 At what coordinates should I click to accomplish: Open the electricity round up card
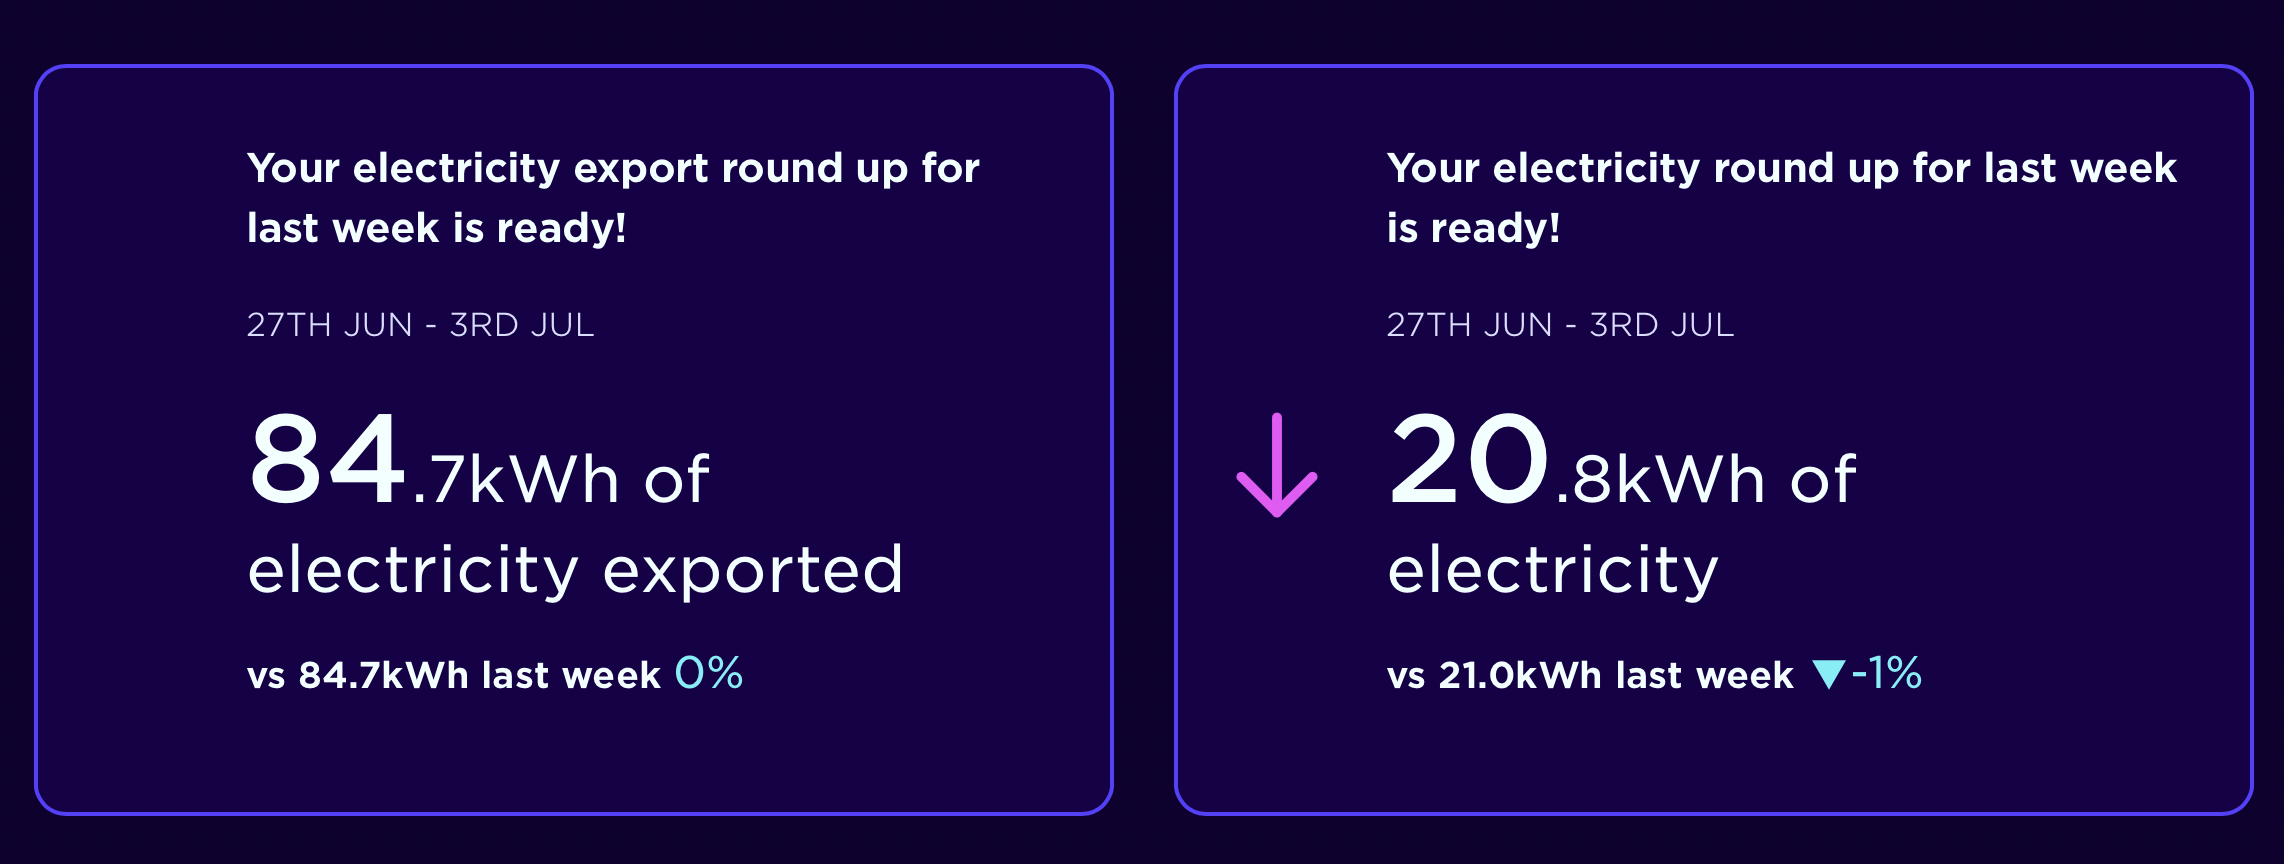tap(1714, 440)
